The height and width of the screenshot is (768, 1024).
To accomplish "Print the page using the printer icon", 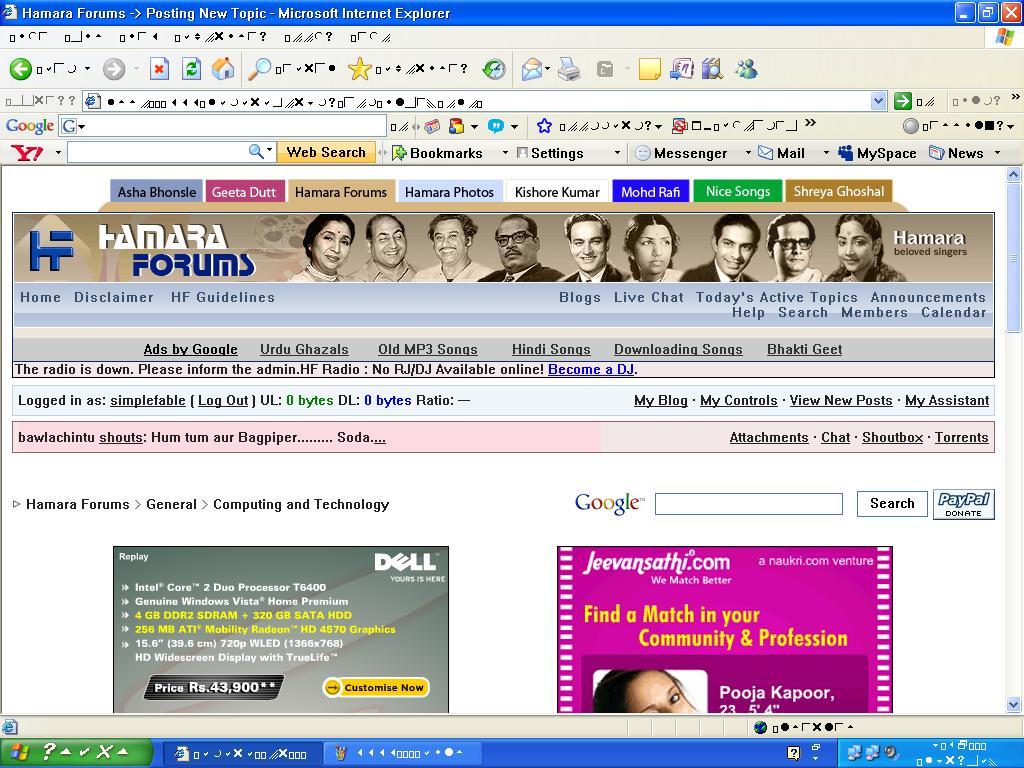I will click(x=569, y=69).
